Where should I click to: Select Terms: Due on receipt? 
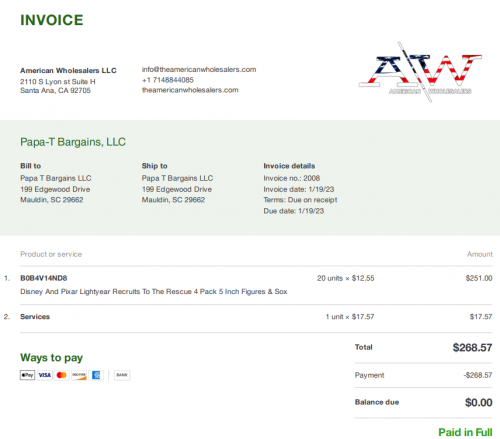[x=300, y=200]
